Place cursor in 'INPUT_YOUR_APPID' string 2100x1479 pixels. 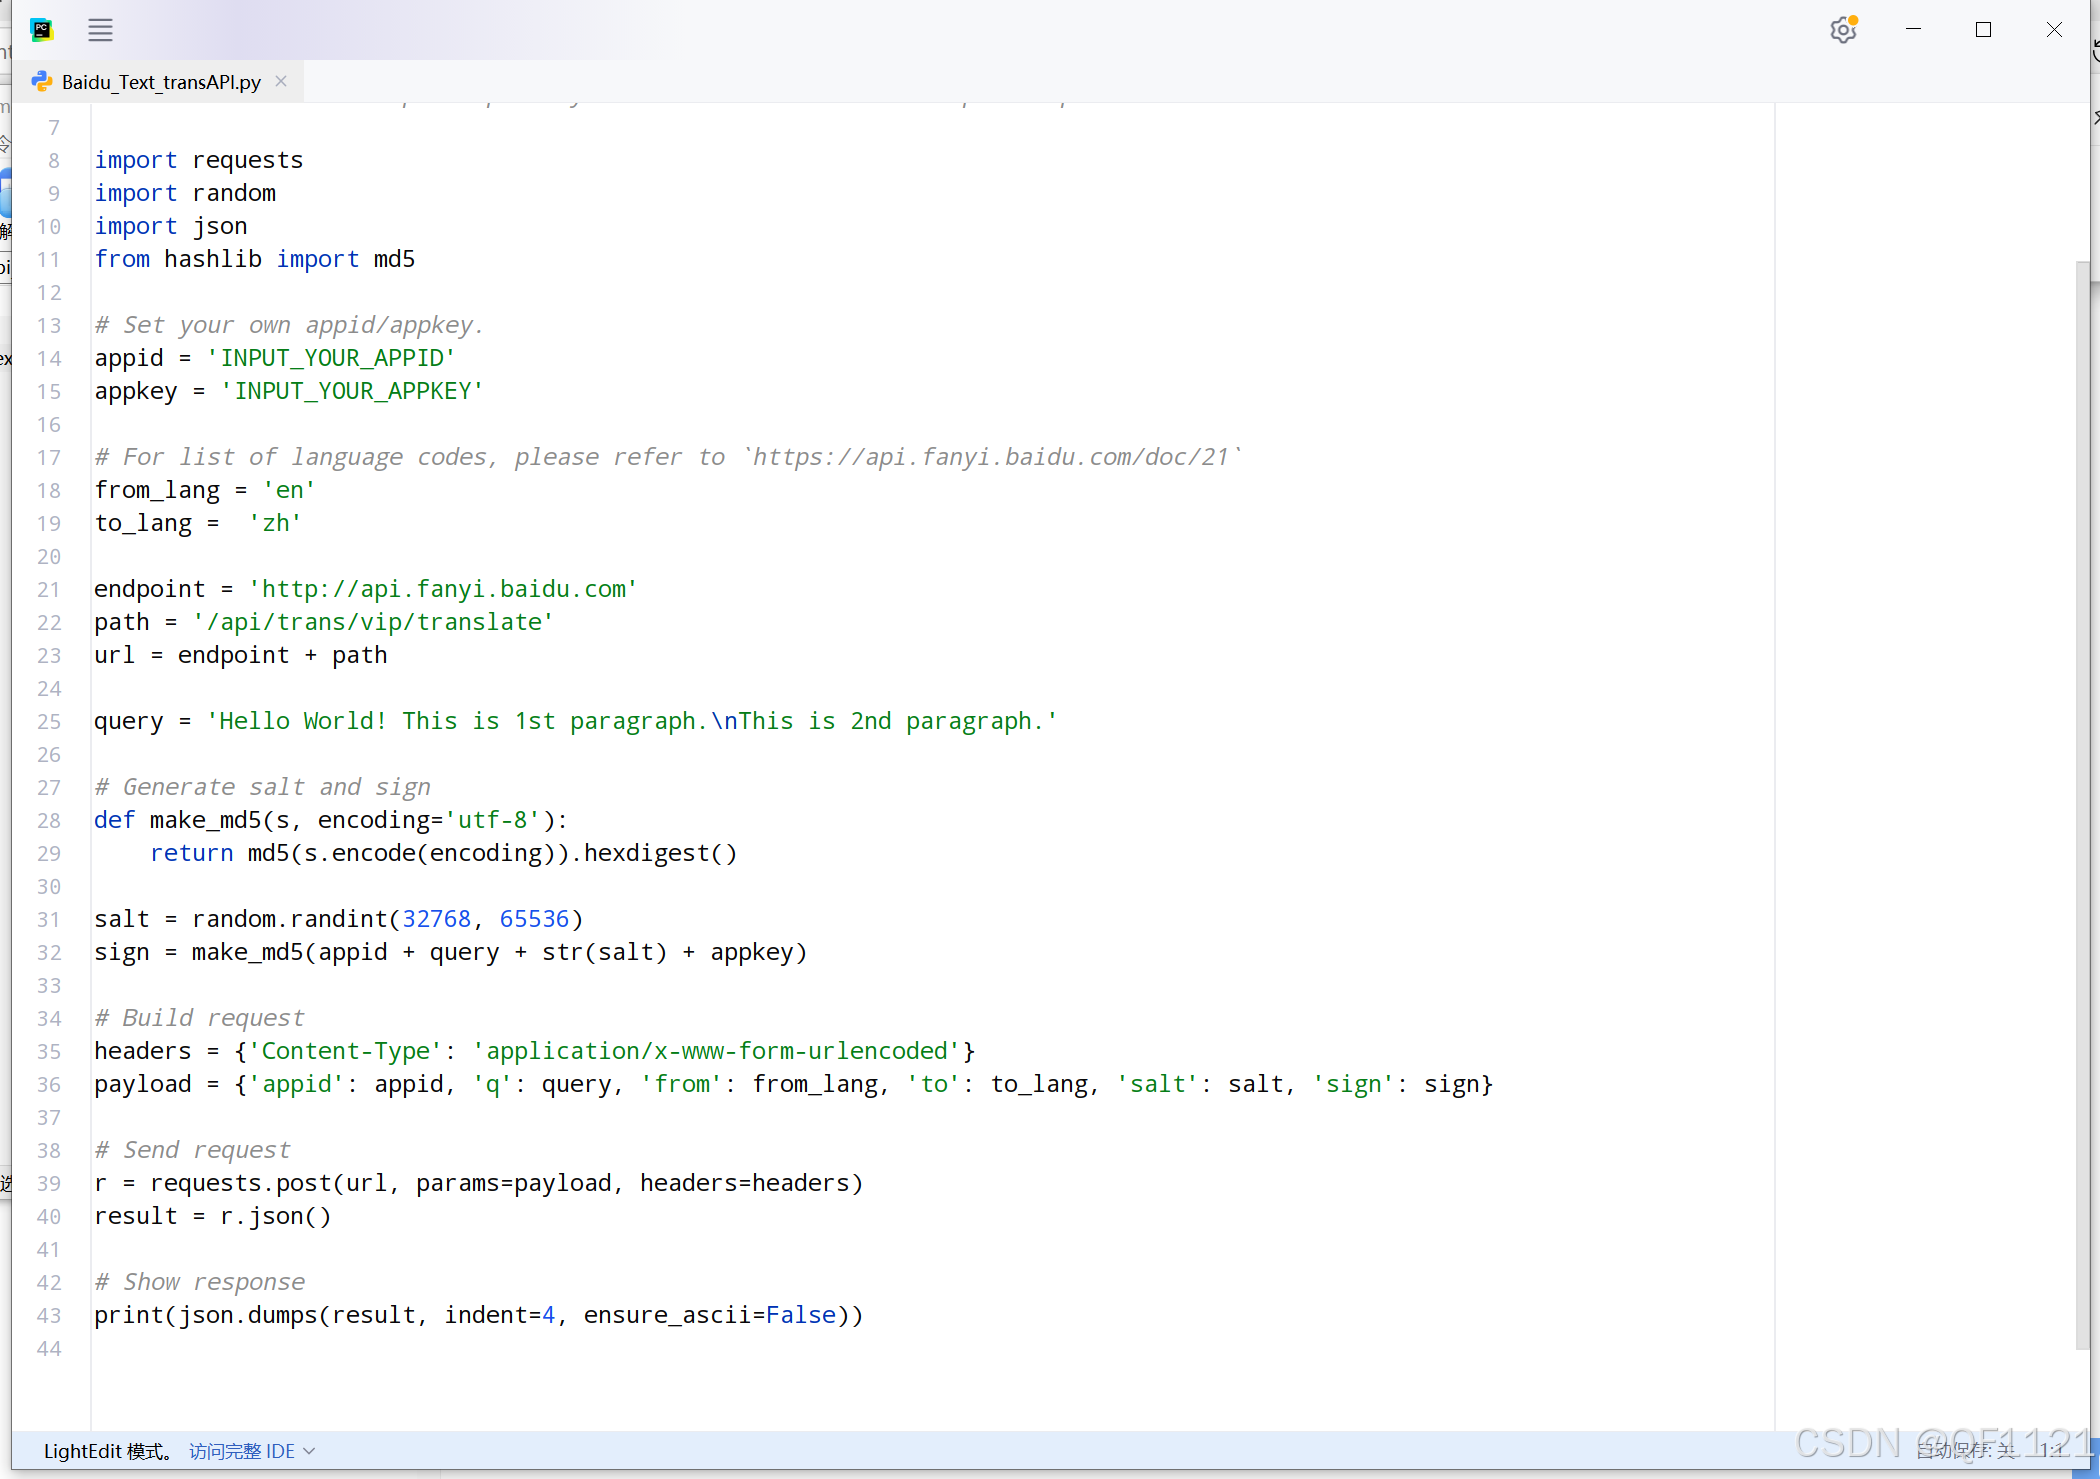click(x=331, y=358)
